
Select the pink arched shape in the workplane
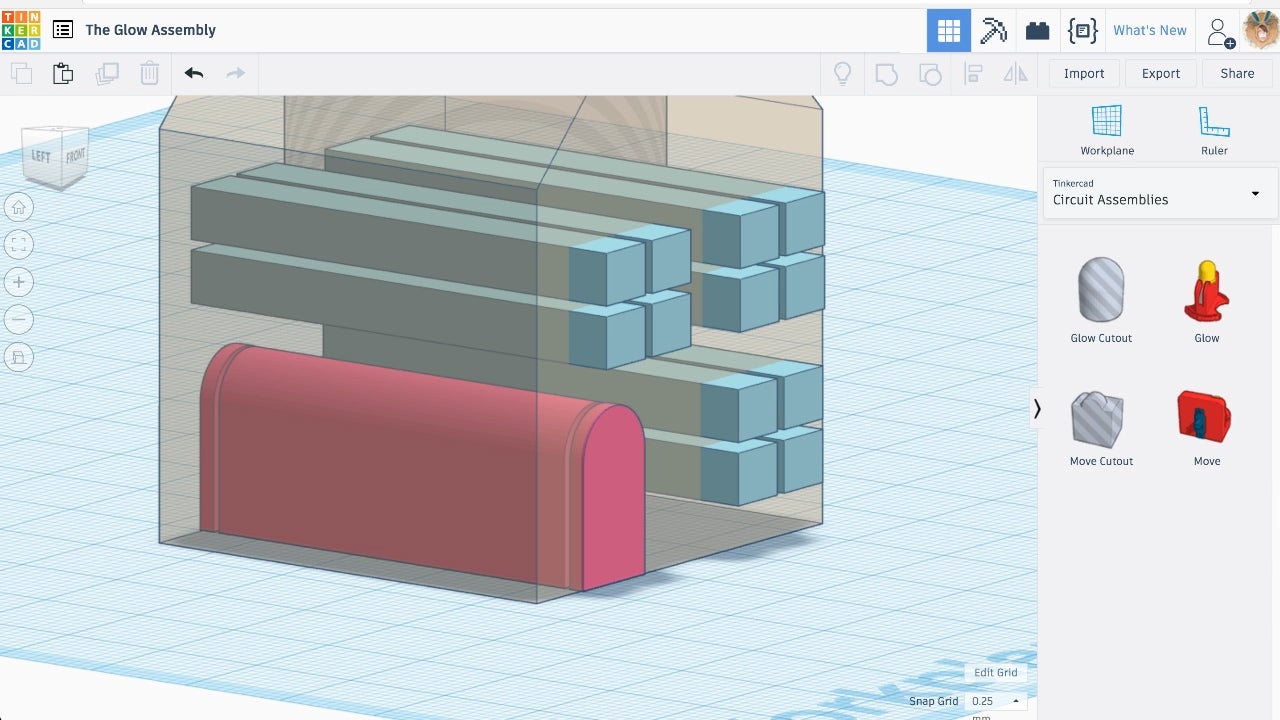pyautogui.click(x=420, y=465)
